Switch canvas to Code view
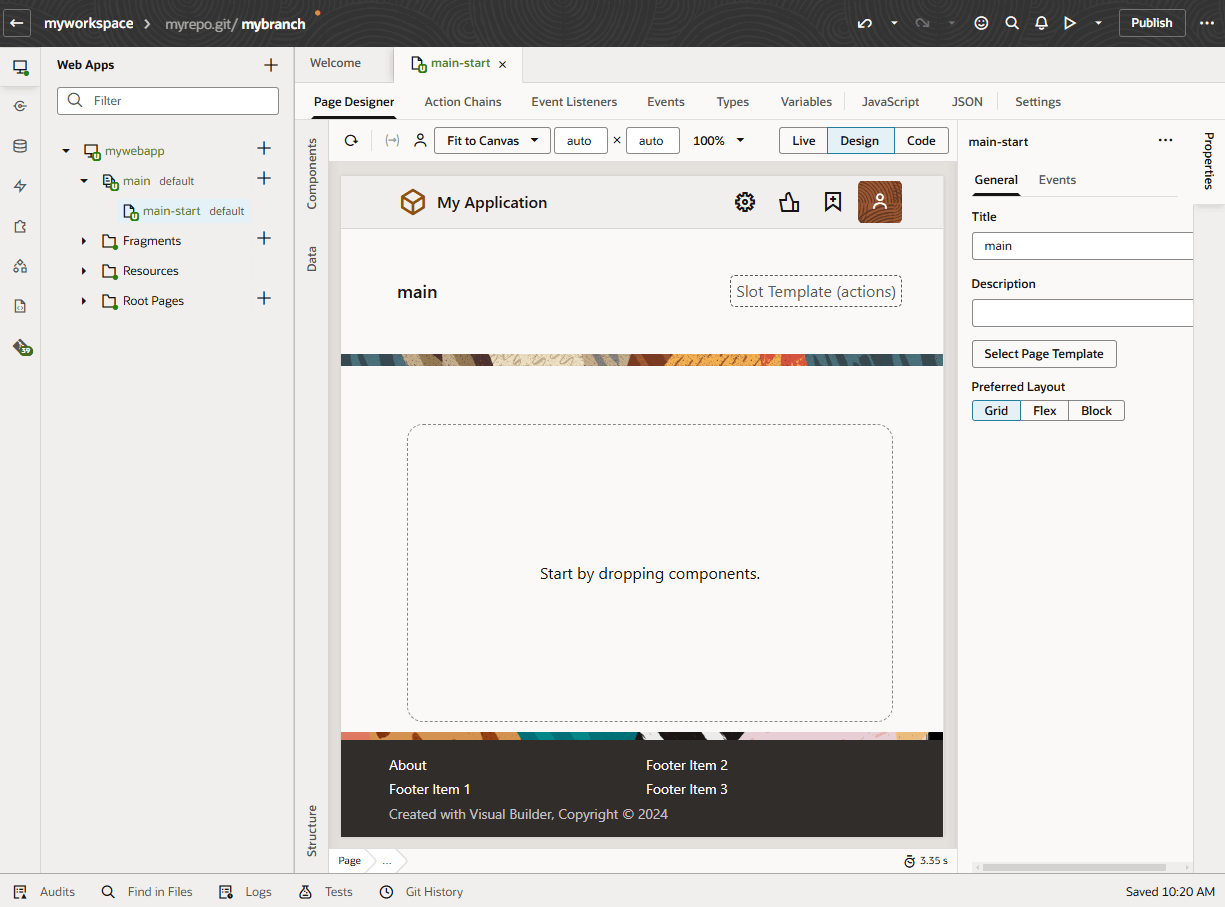The width and height of the screenshot is (1225, 907). click(921, 141)
